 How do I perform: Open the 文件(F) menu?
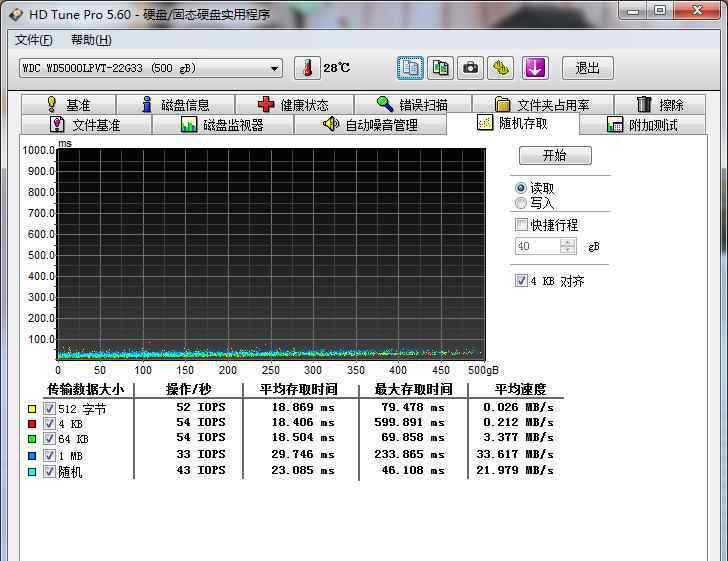pyautogui.click(x=33, y=40)
